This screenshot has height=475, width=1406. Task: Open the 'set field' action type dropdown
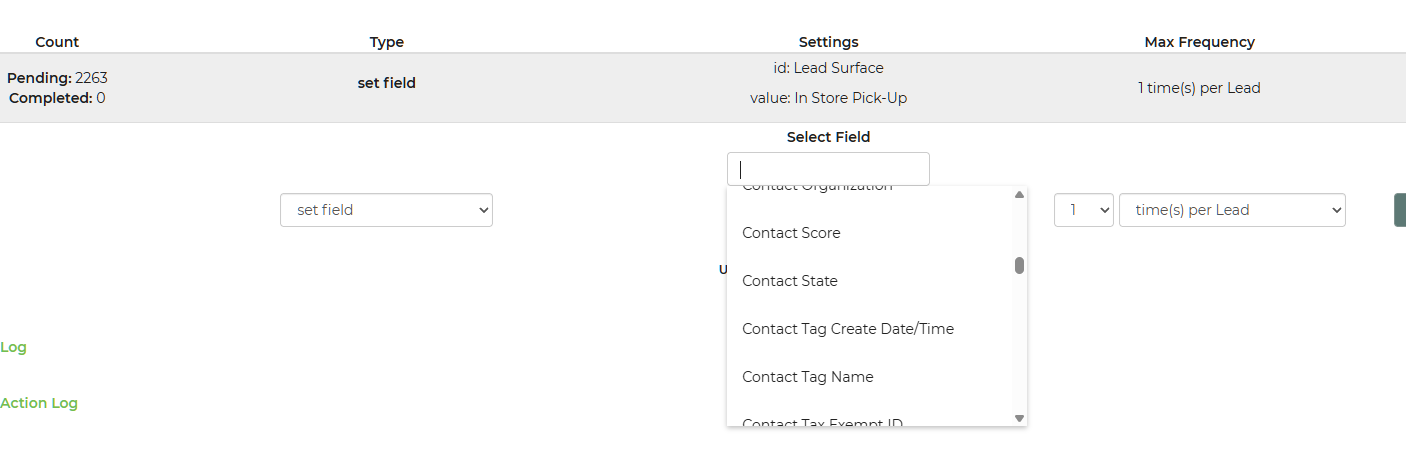(x=386, y=210)
